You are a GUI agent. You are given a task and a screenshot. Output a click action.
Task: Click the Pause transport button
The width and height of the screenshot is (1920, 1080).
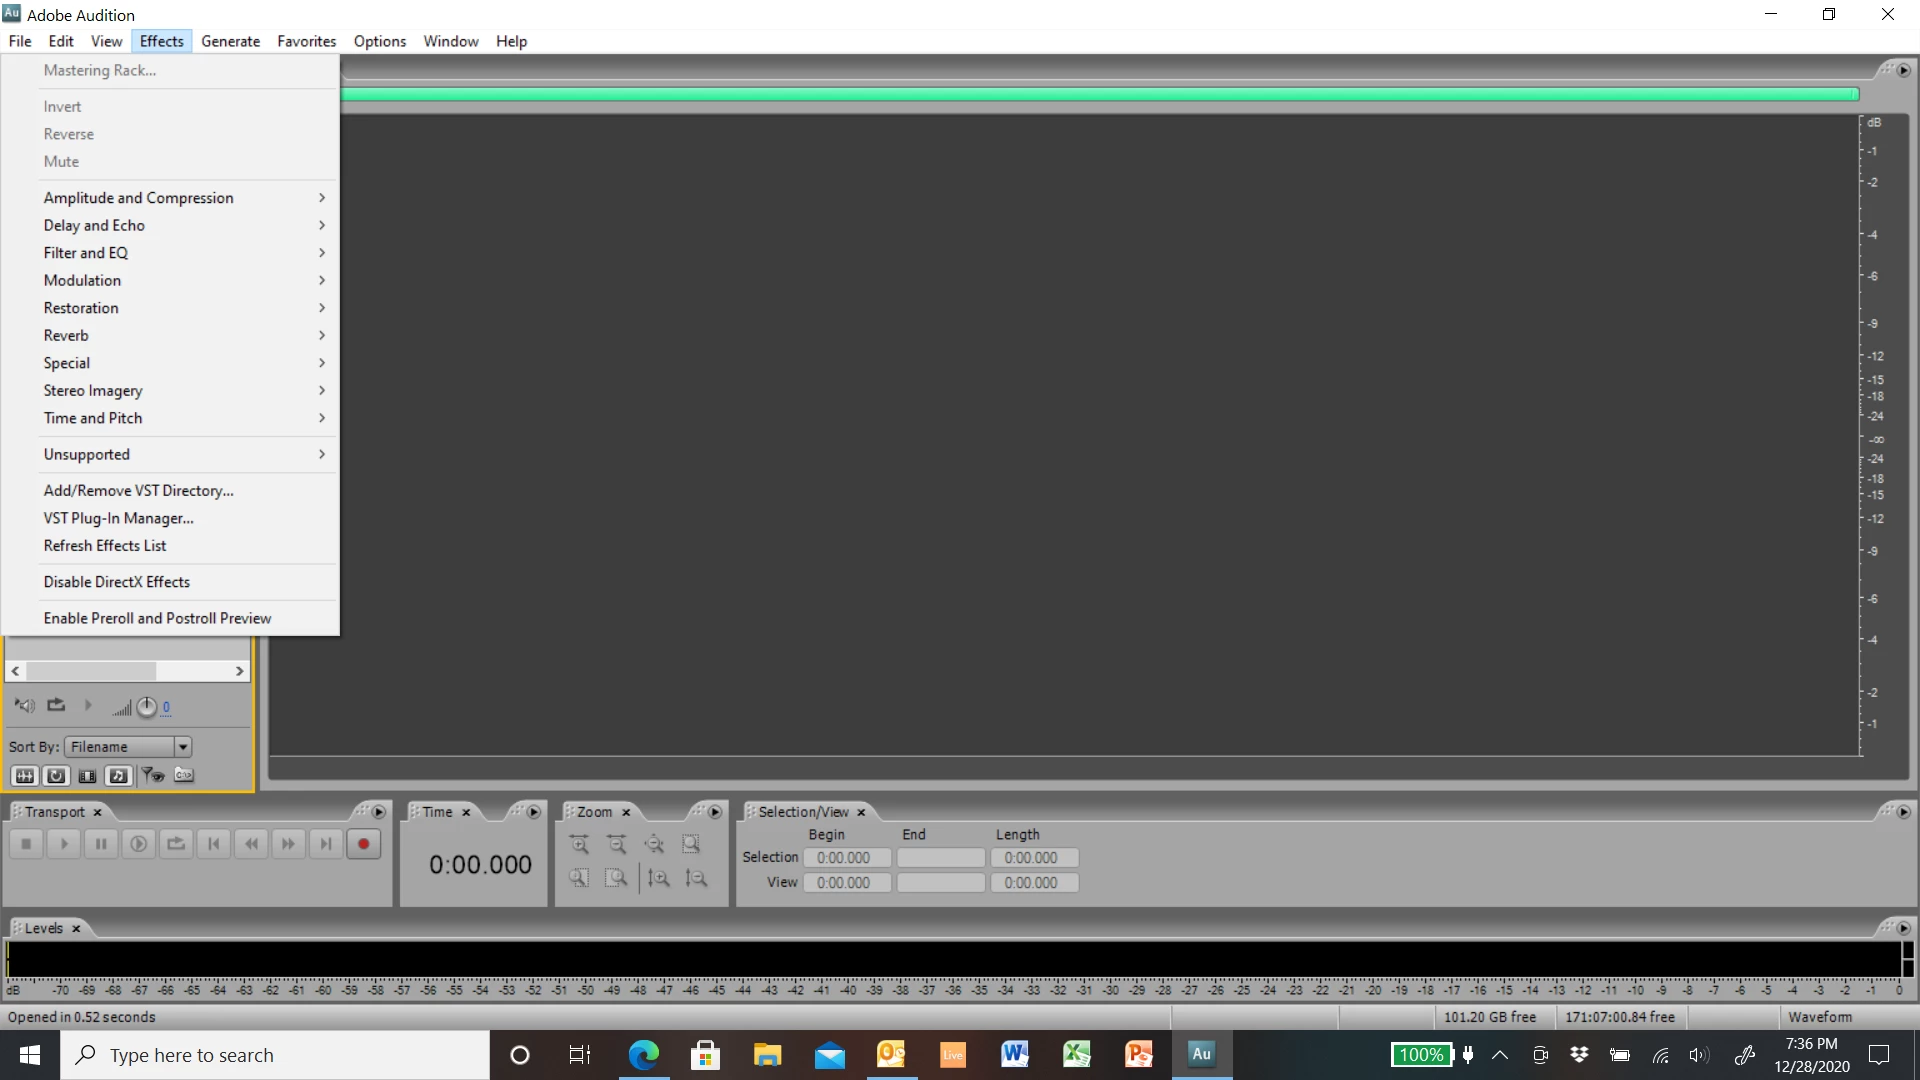101,844
